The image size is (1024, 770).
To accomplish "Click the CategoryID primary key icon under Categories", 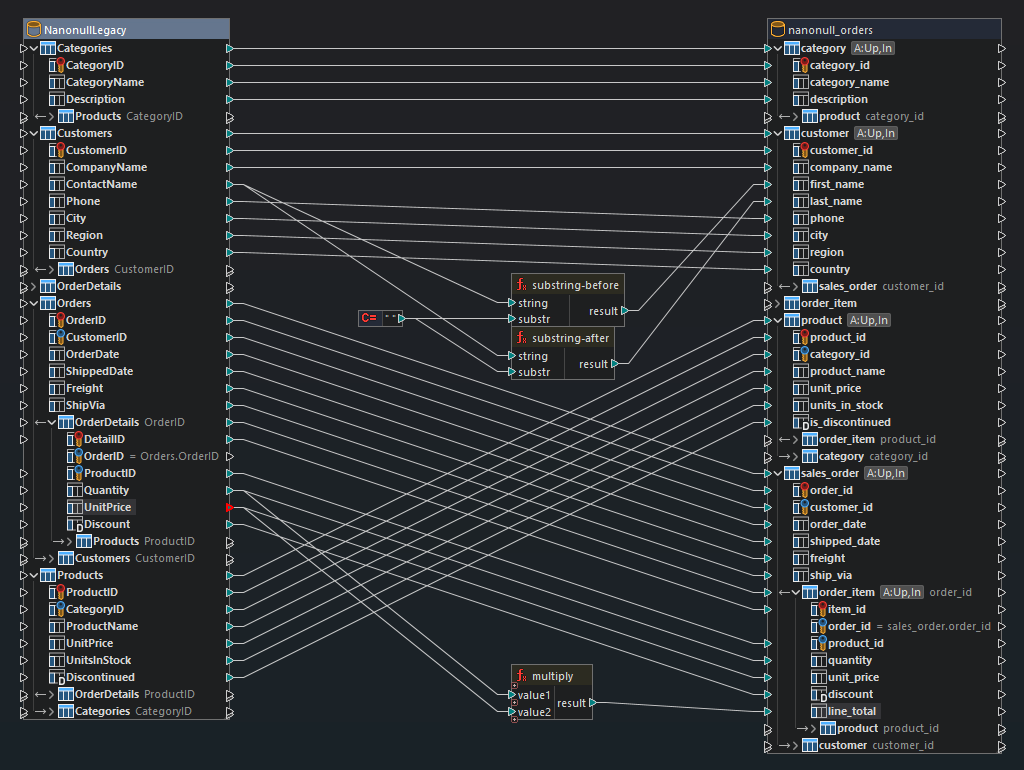I will (x=57, y=65).
